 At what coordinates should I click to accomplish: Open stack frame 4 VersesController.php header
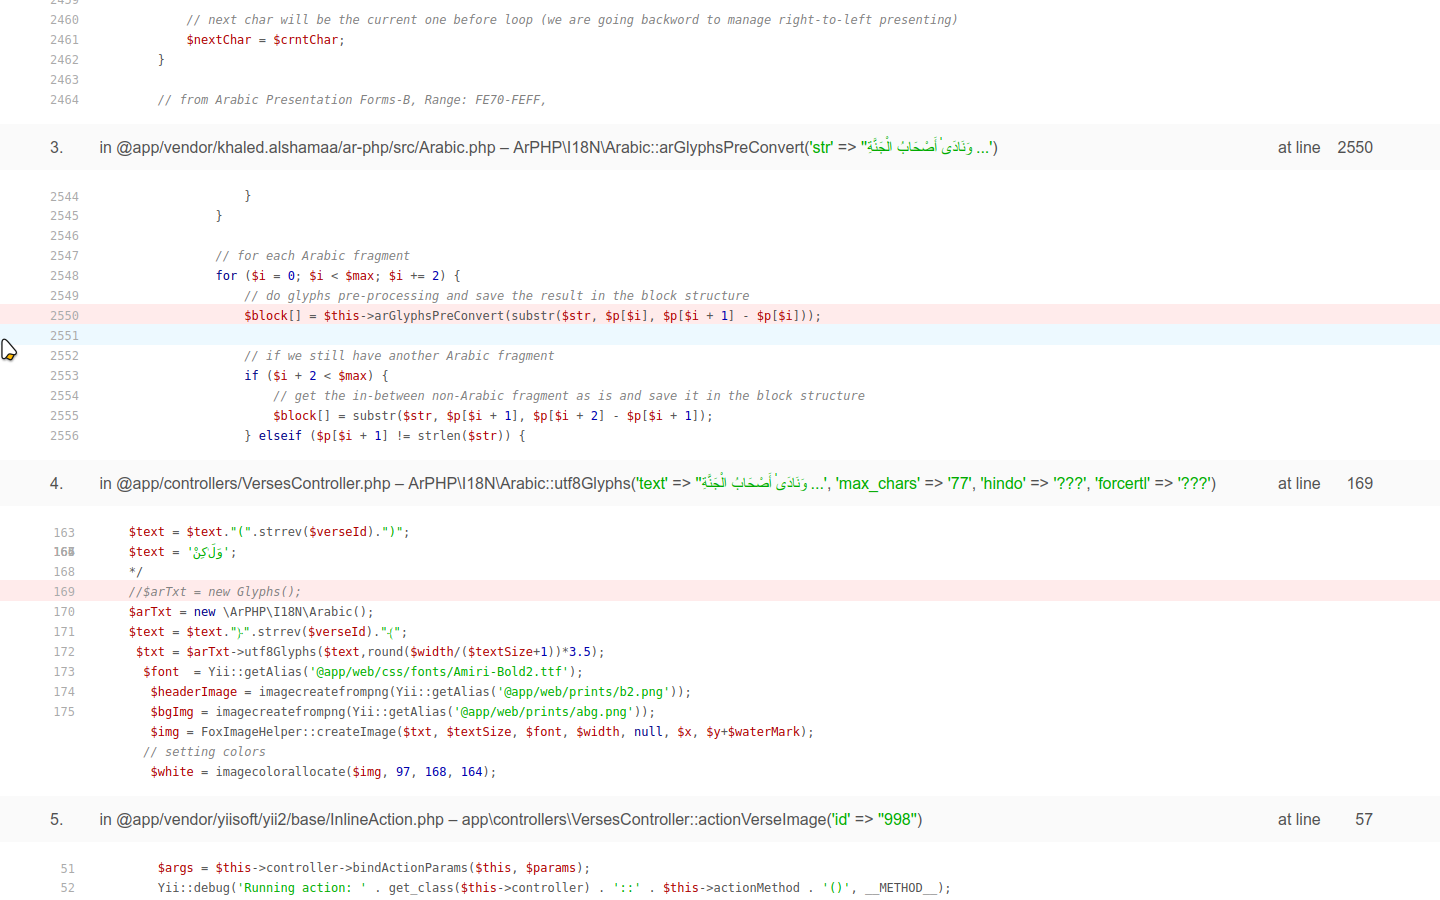[720, 483]
